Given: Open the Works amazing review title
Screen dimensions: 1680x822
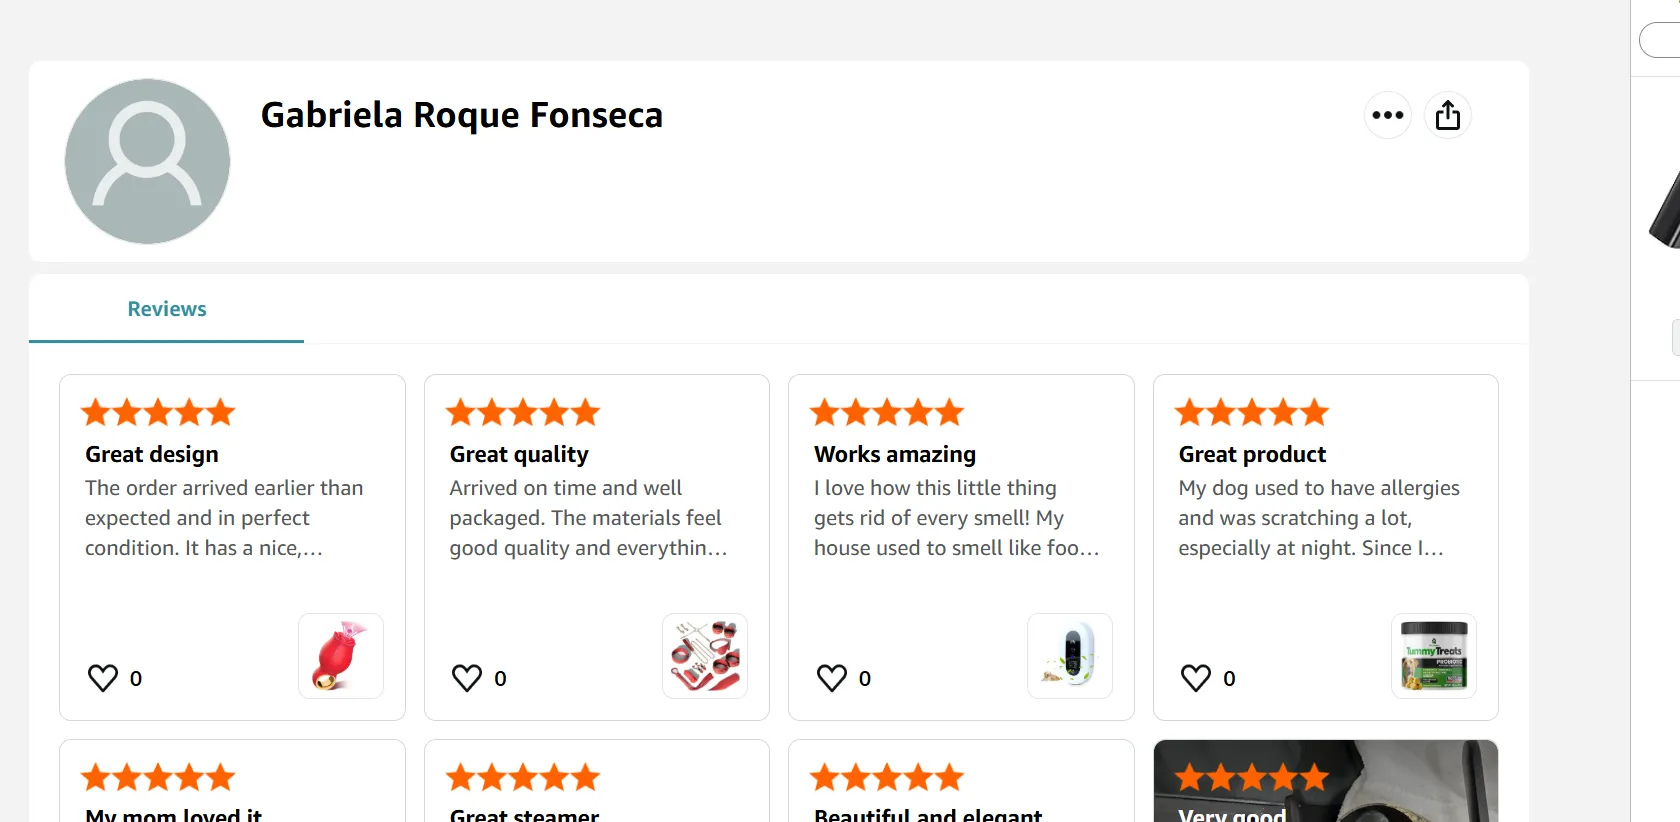Looking at the screenshot, I should pyautogui.click(x=895, y=454).
